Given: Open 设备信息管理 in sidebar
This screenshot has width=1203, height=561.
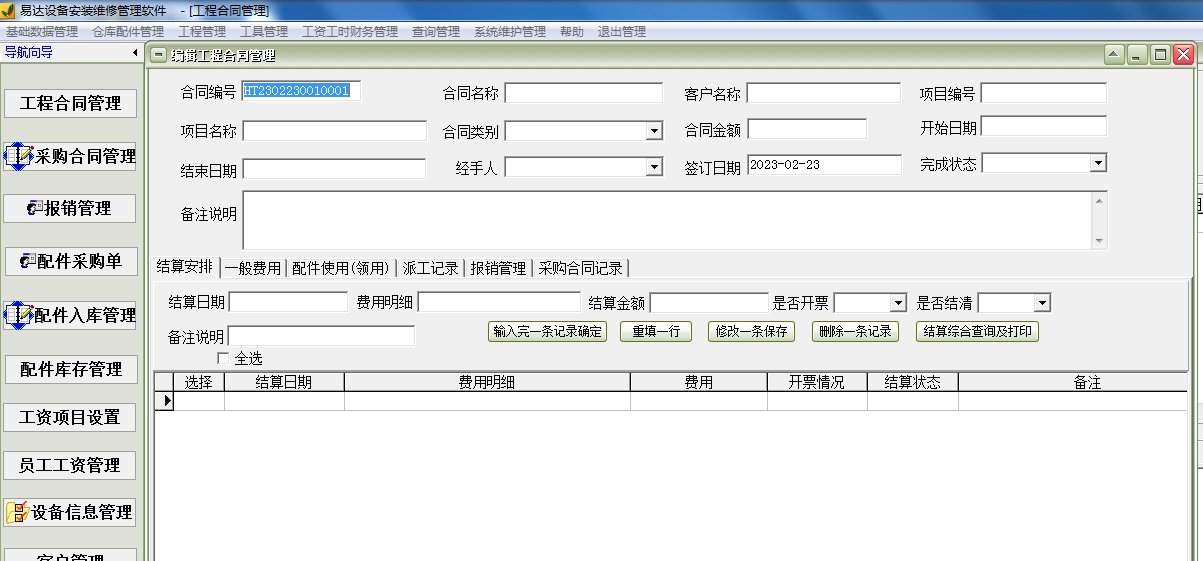Looking at the screenshot, I should [70, 512].
